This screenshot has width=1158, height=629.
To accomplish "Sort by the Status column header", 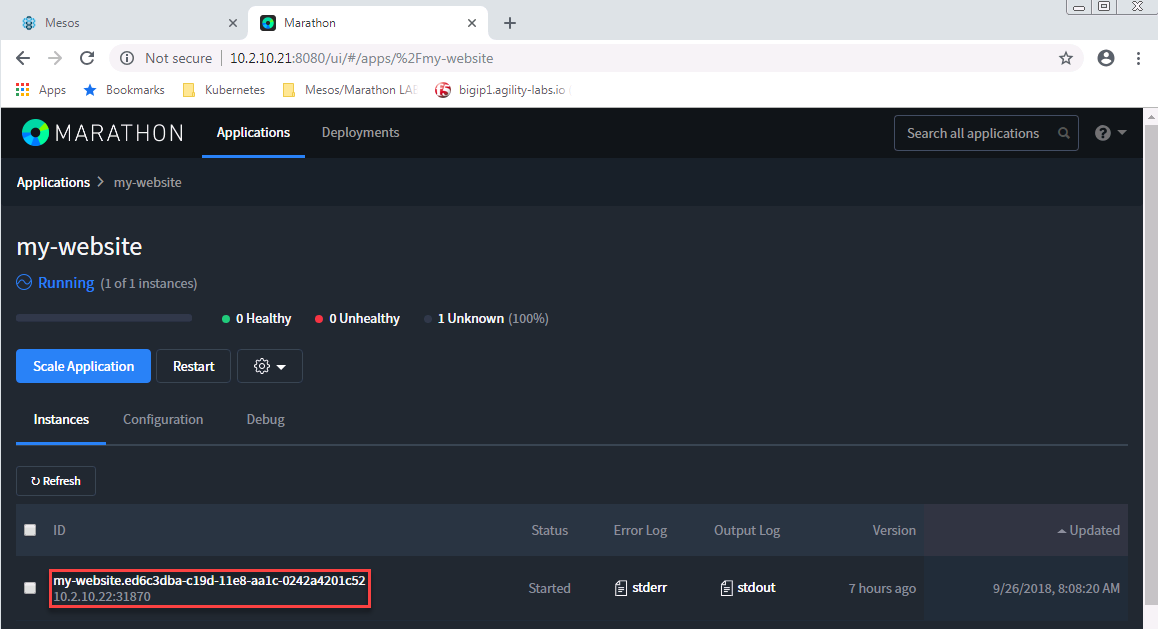I will pos(549,530).
